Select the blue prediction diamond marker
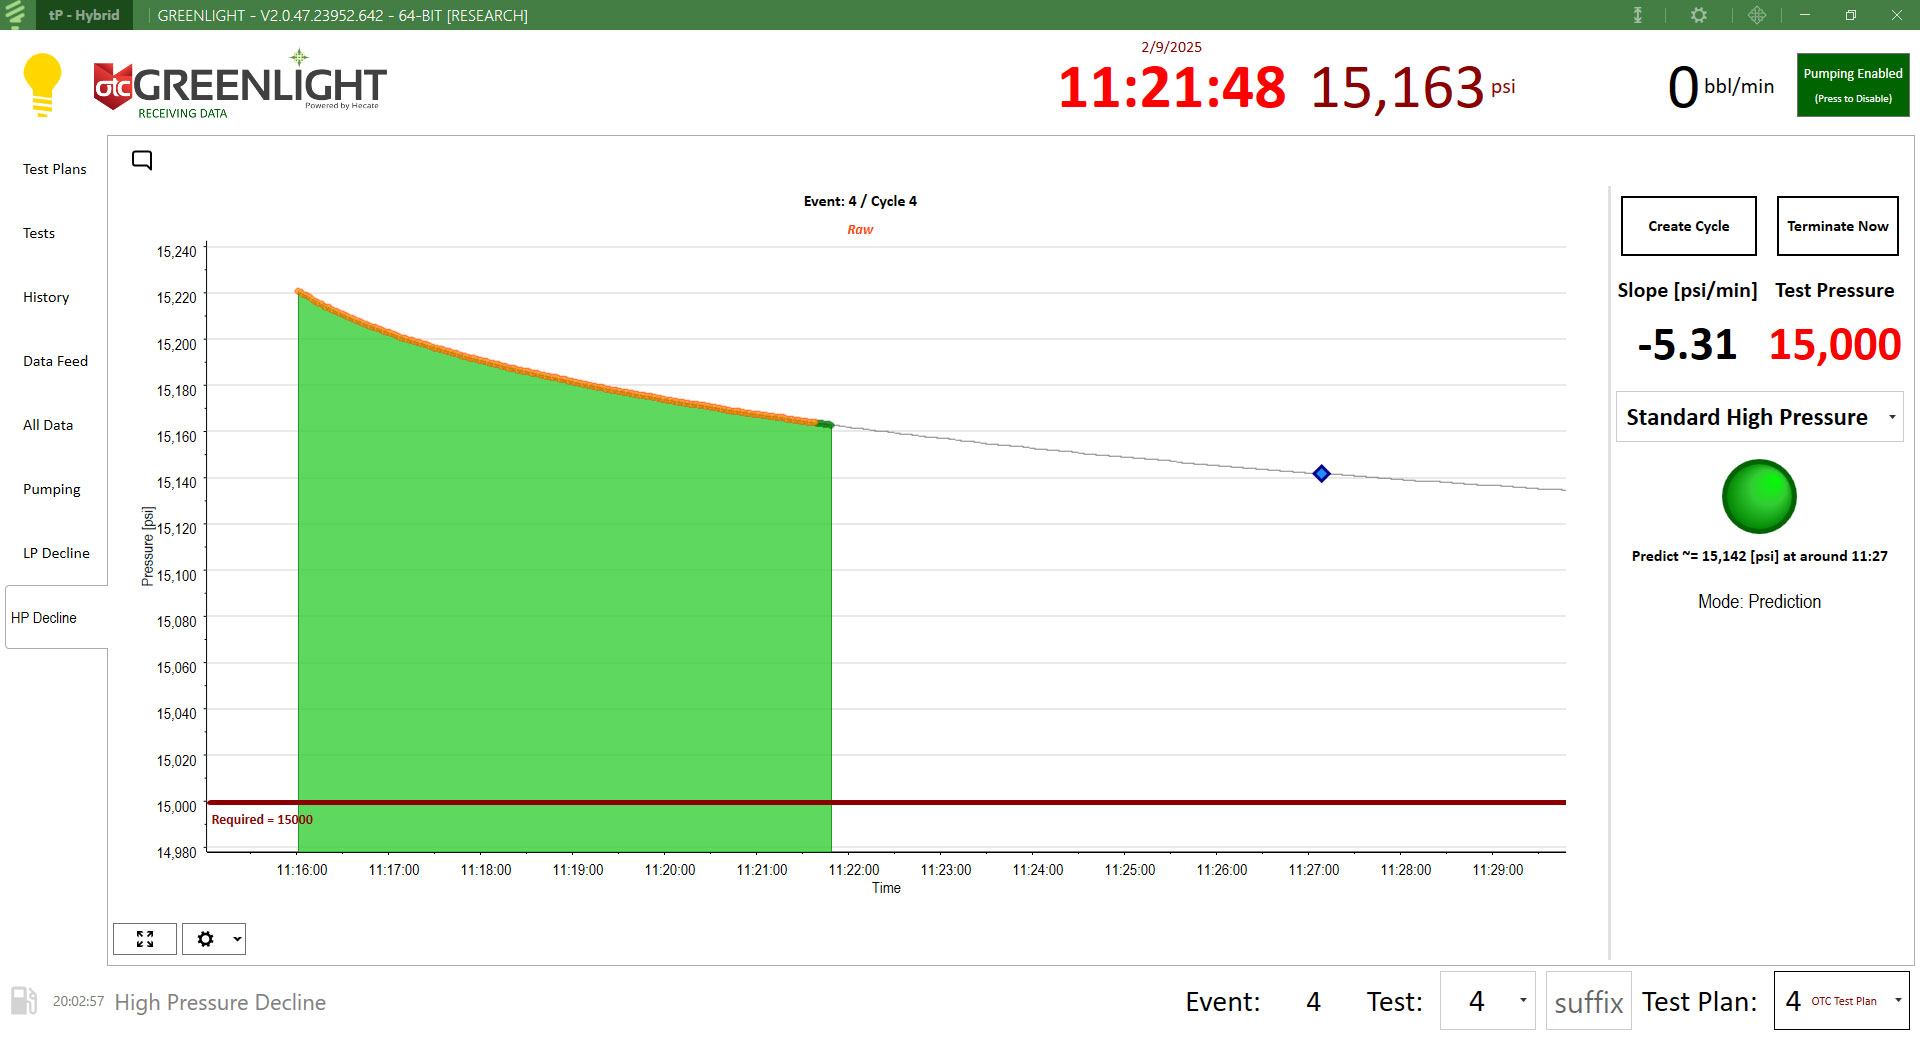Image resolution: width=1920 pixels, height=1040 pixels. coord(1321,473)
